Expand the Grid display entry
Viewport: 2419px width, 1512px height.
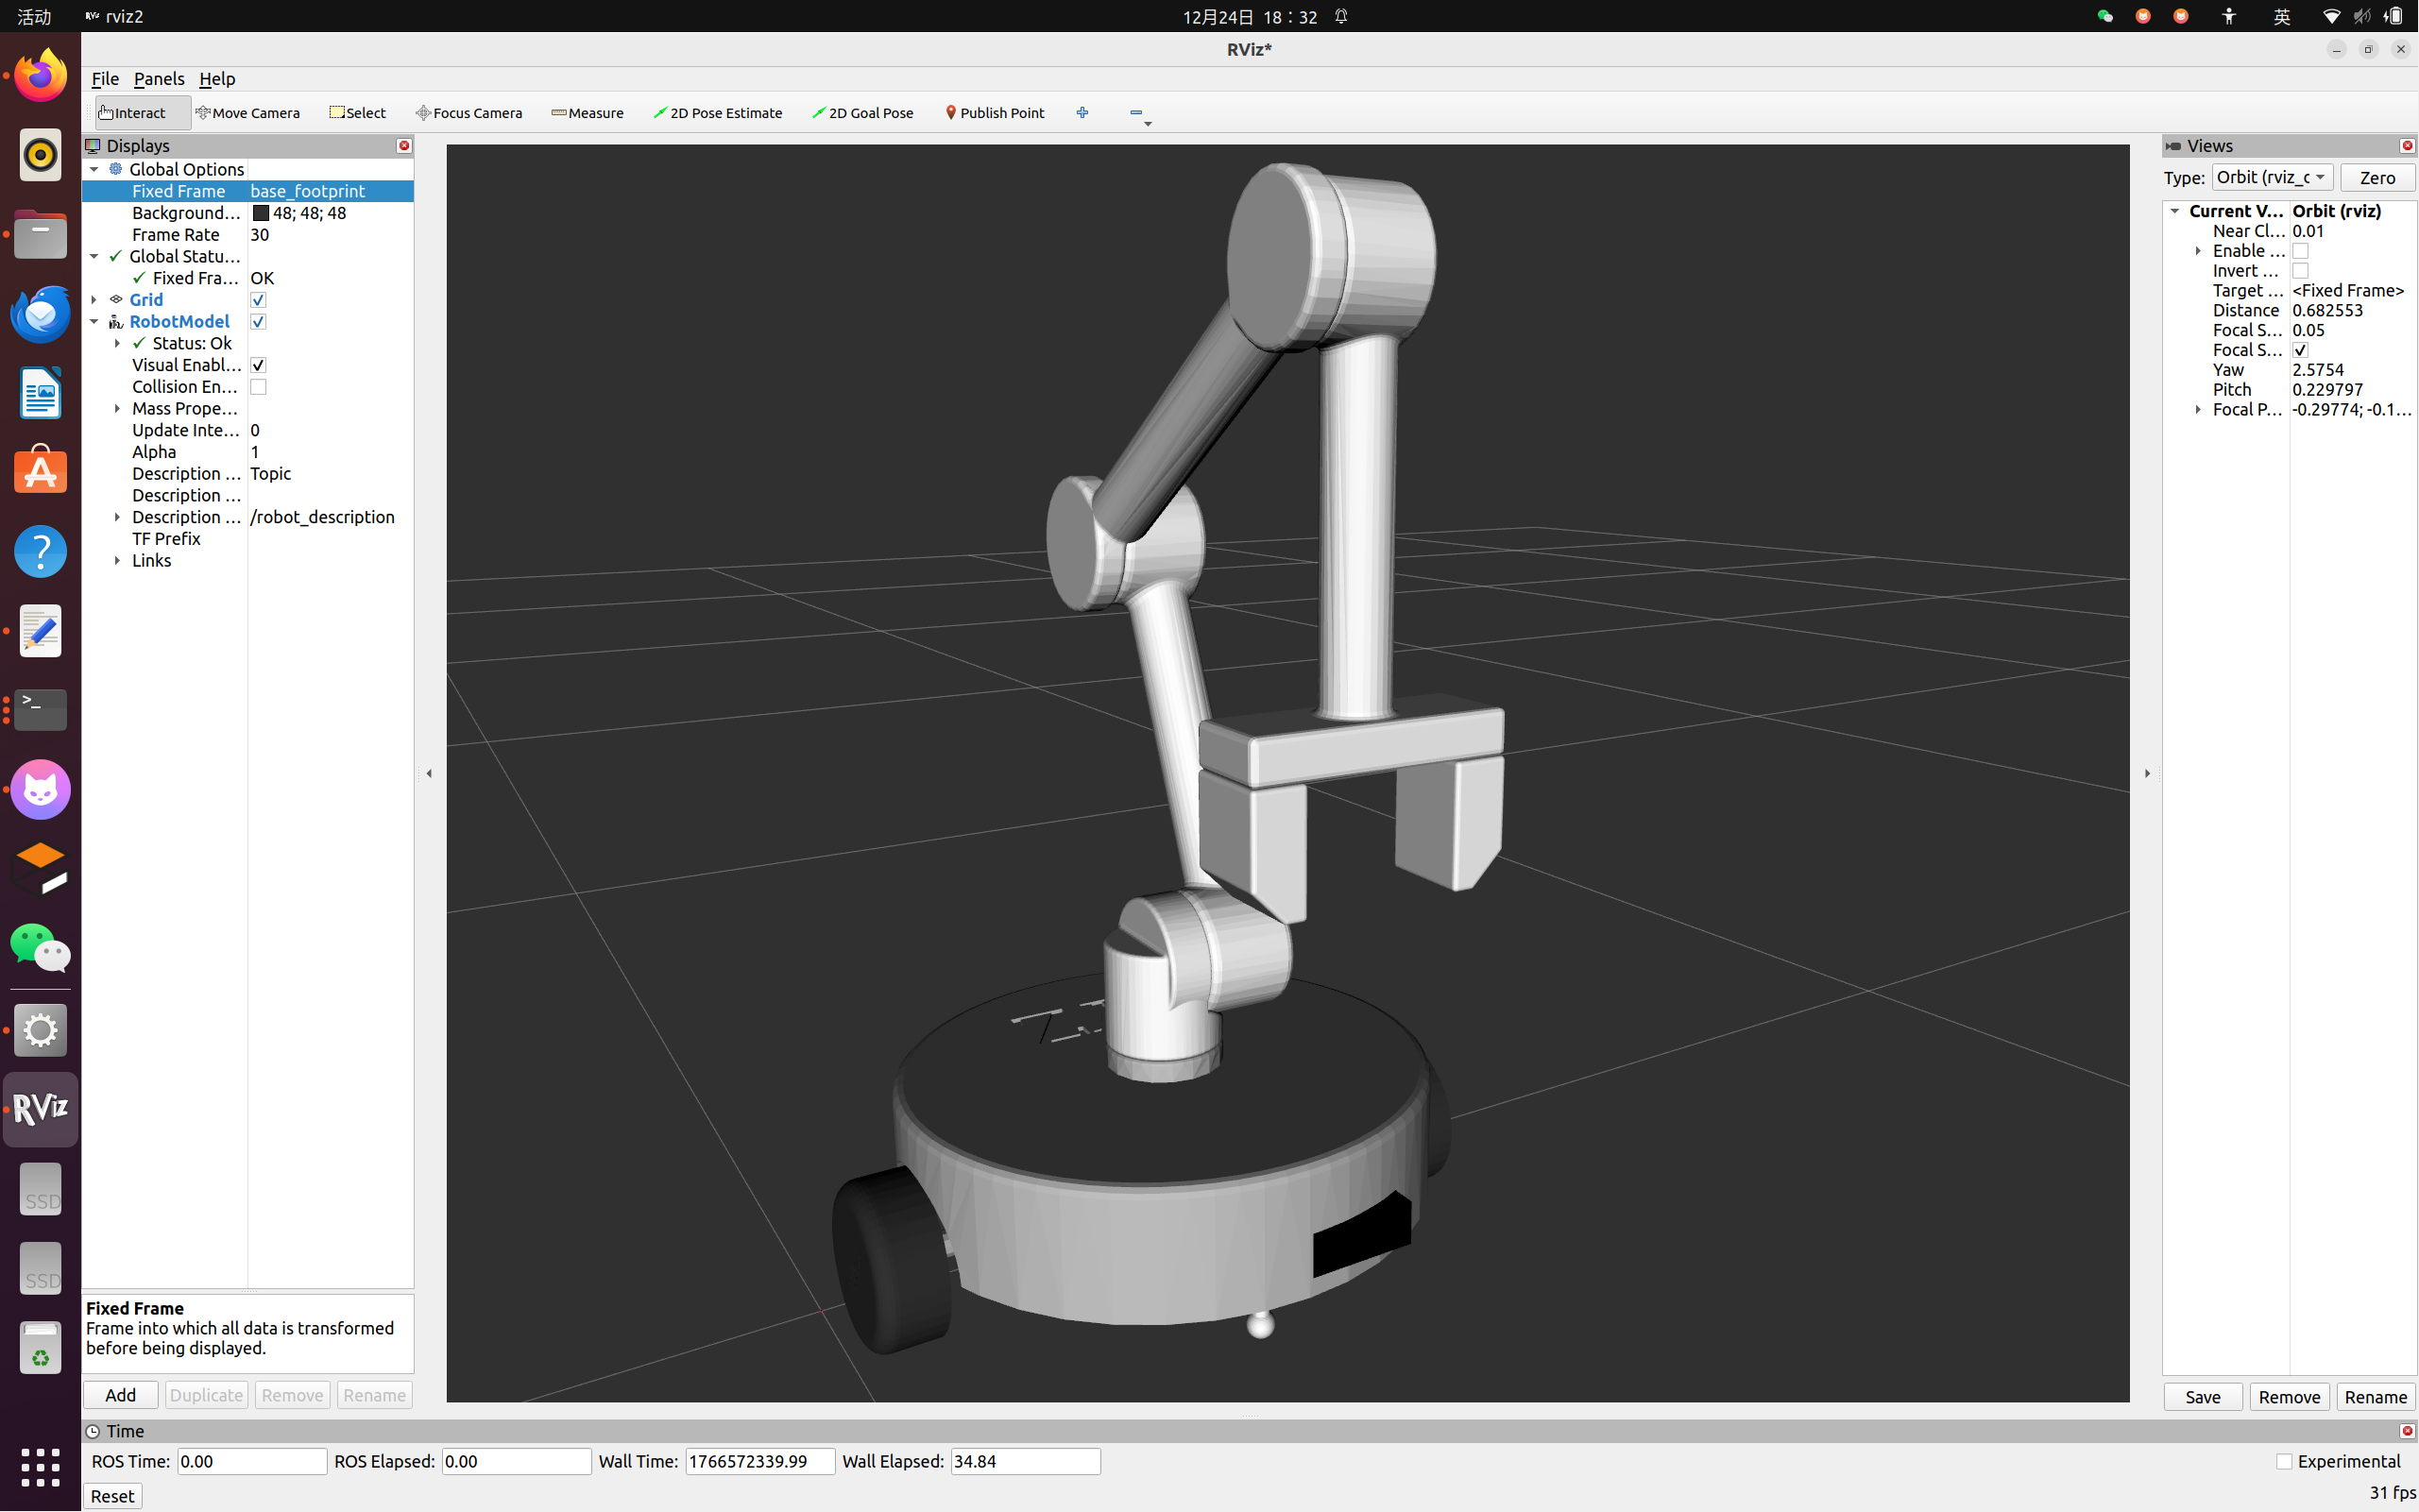tap(94, 300)
